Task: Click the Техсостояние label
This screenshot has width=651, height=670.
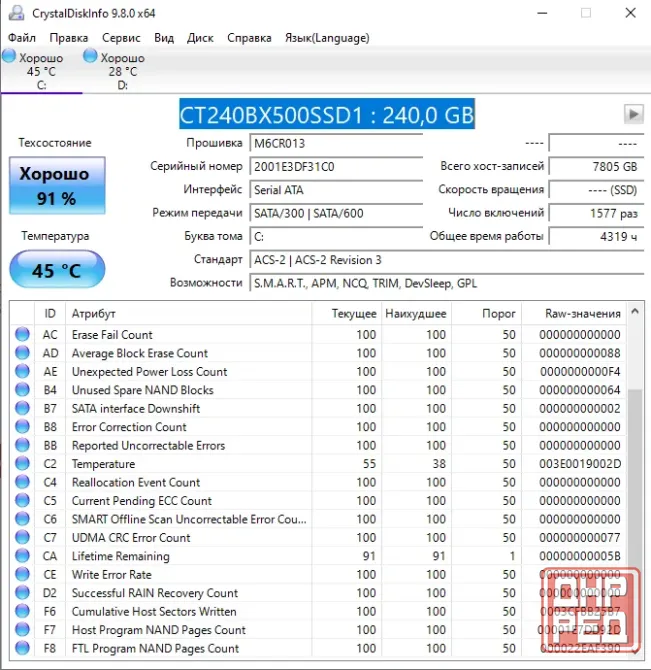Action: click(55, 142)
